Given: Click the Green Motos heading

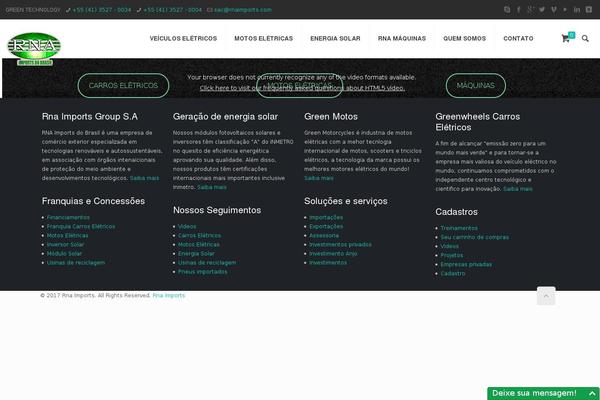Looking at the screenshot, I should click(331, 117).
